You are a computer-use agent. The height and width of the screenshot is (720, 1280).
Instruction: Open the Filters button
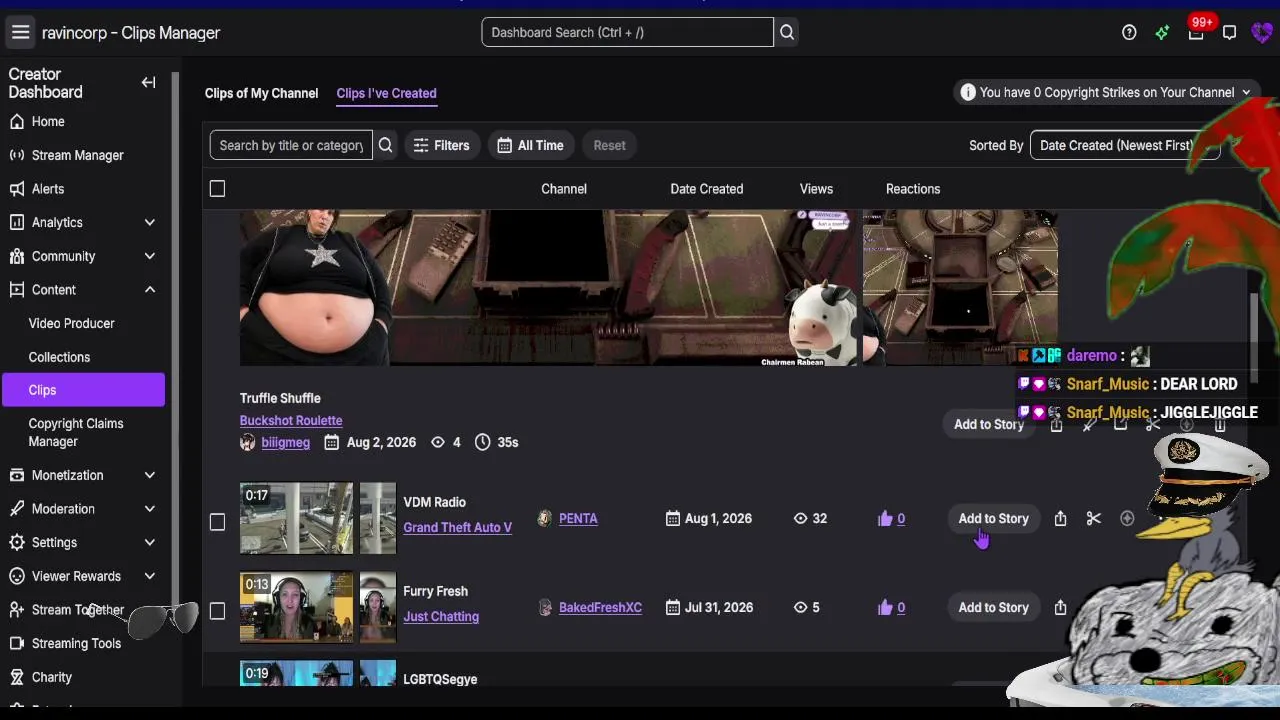tap(441, 145)
